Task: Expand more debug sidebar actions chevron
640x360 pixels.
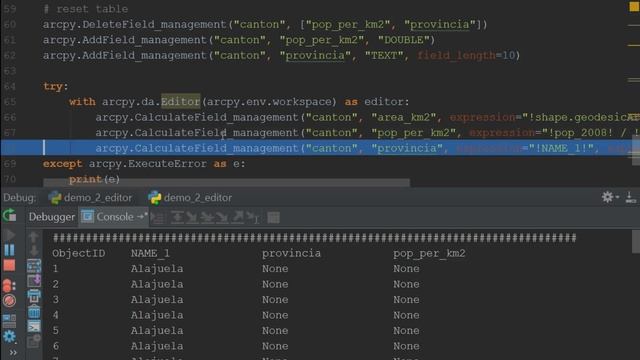Action: pyautogui.click(x=13, y=352)
